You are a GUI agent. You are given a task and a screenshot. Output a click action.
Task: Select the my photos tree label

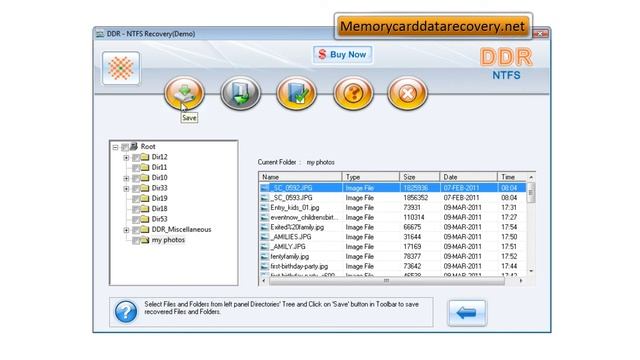point(168,240)
